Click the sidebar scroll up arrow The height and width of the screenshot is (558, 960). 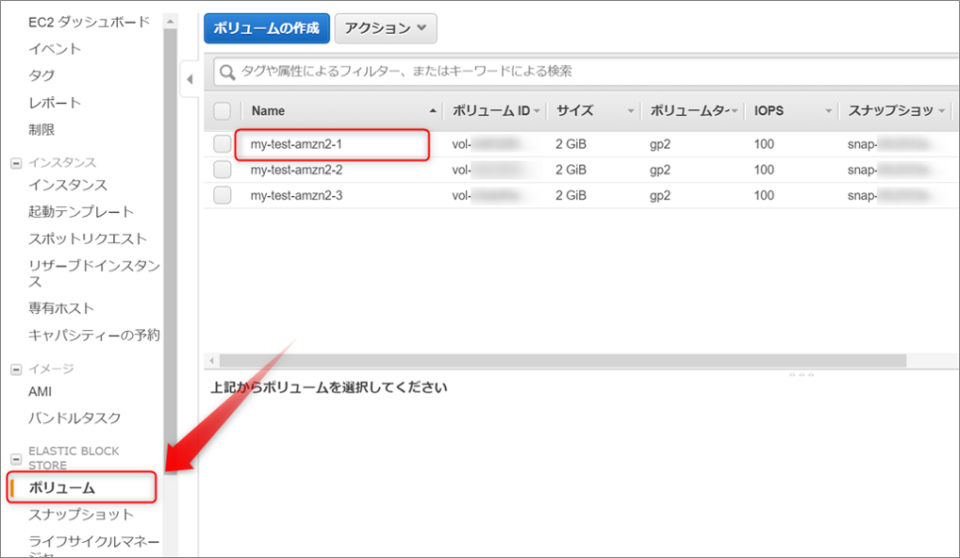click(x=170, y=21)
